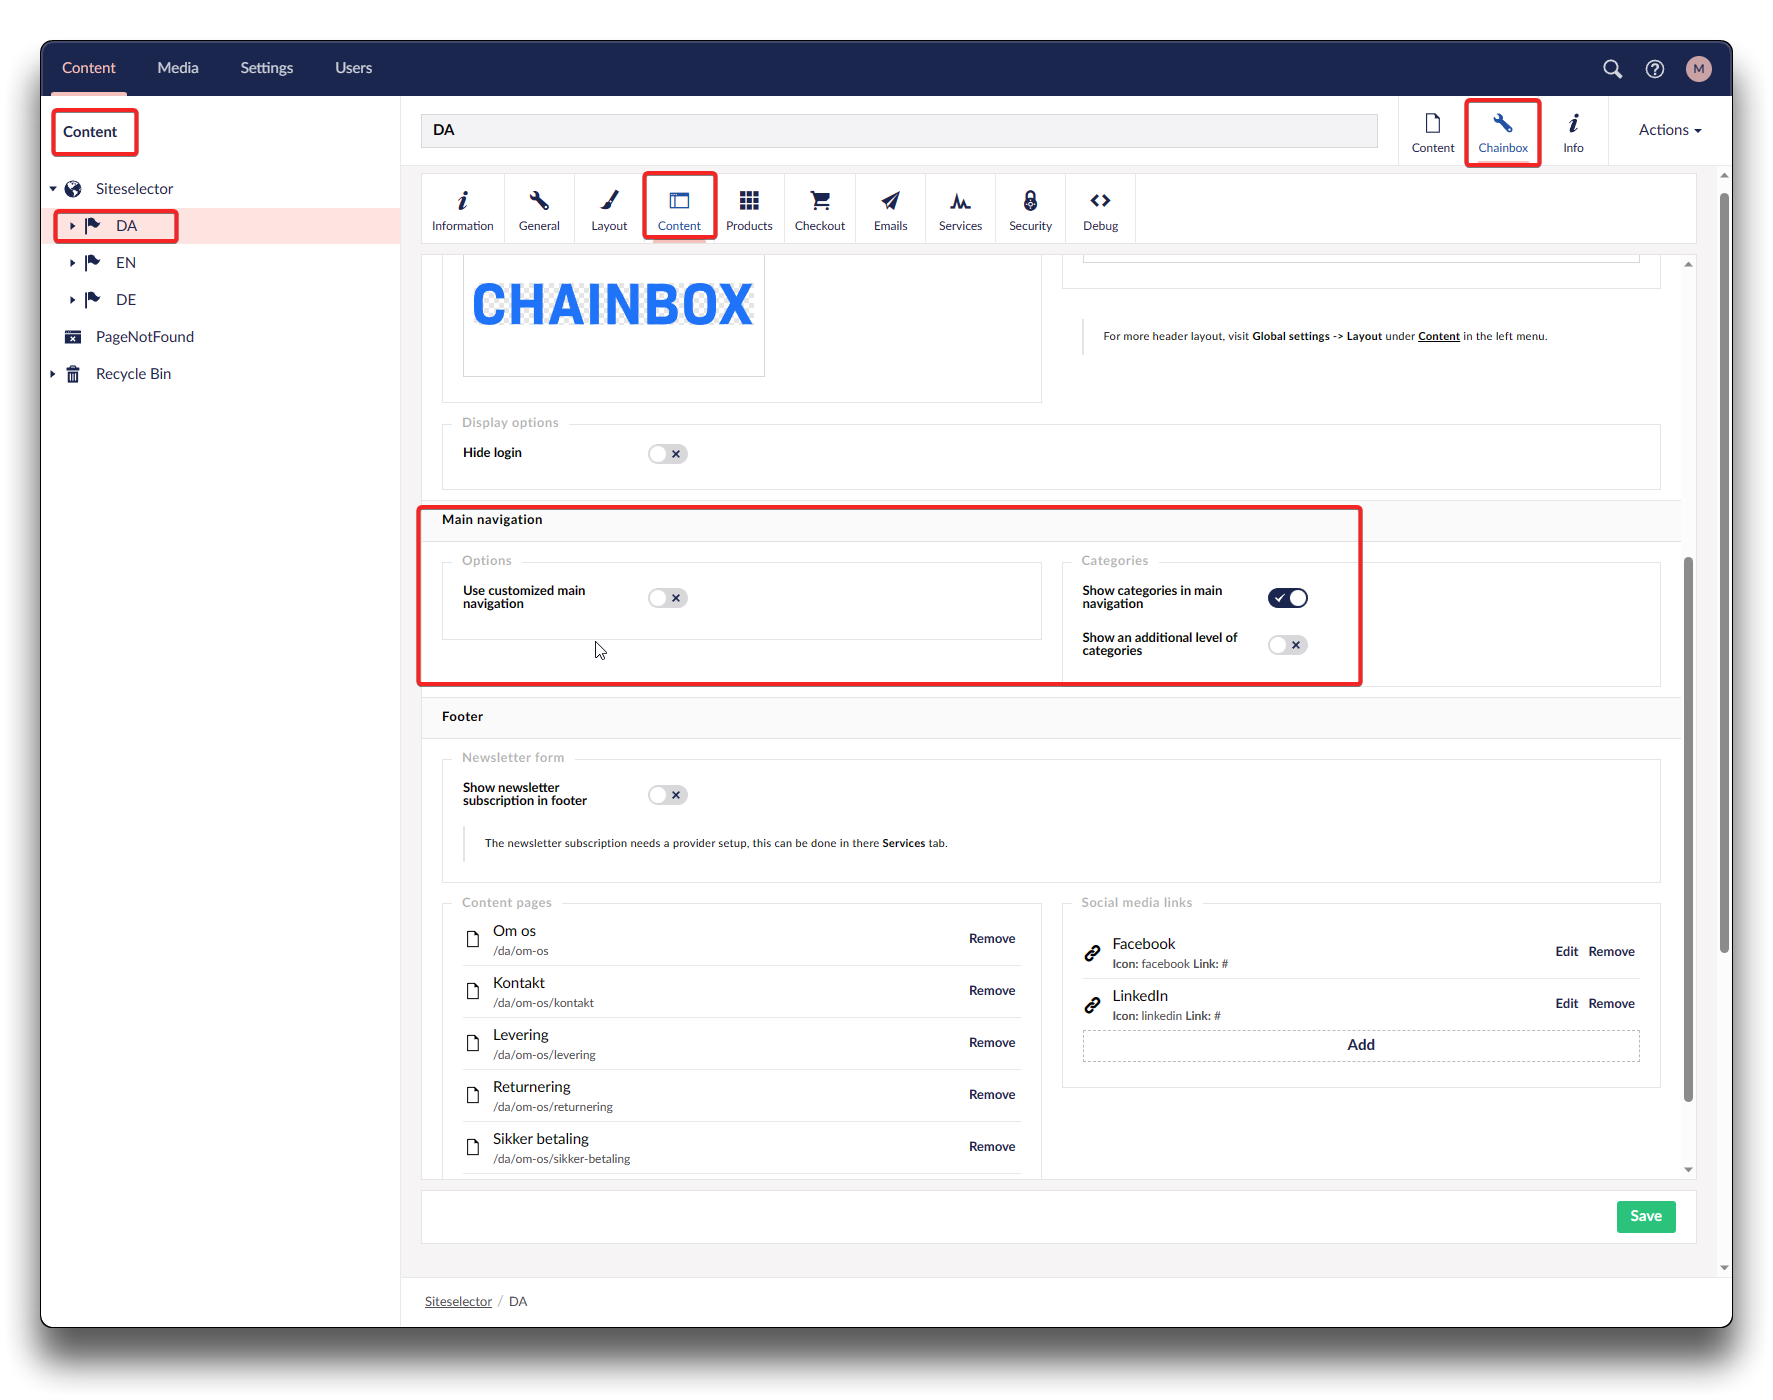Image resolution: width=1773 pixels, height=1400 pixels.
Task: Click the PageNotFound node icon
Action: (73, 337)
